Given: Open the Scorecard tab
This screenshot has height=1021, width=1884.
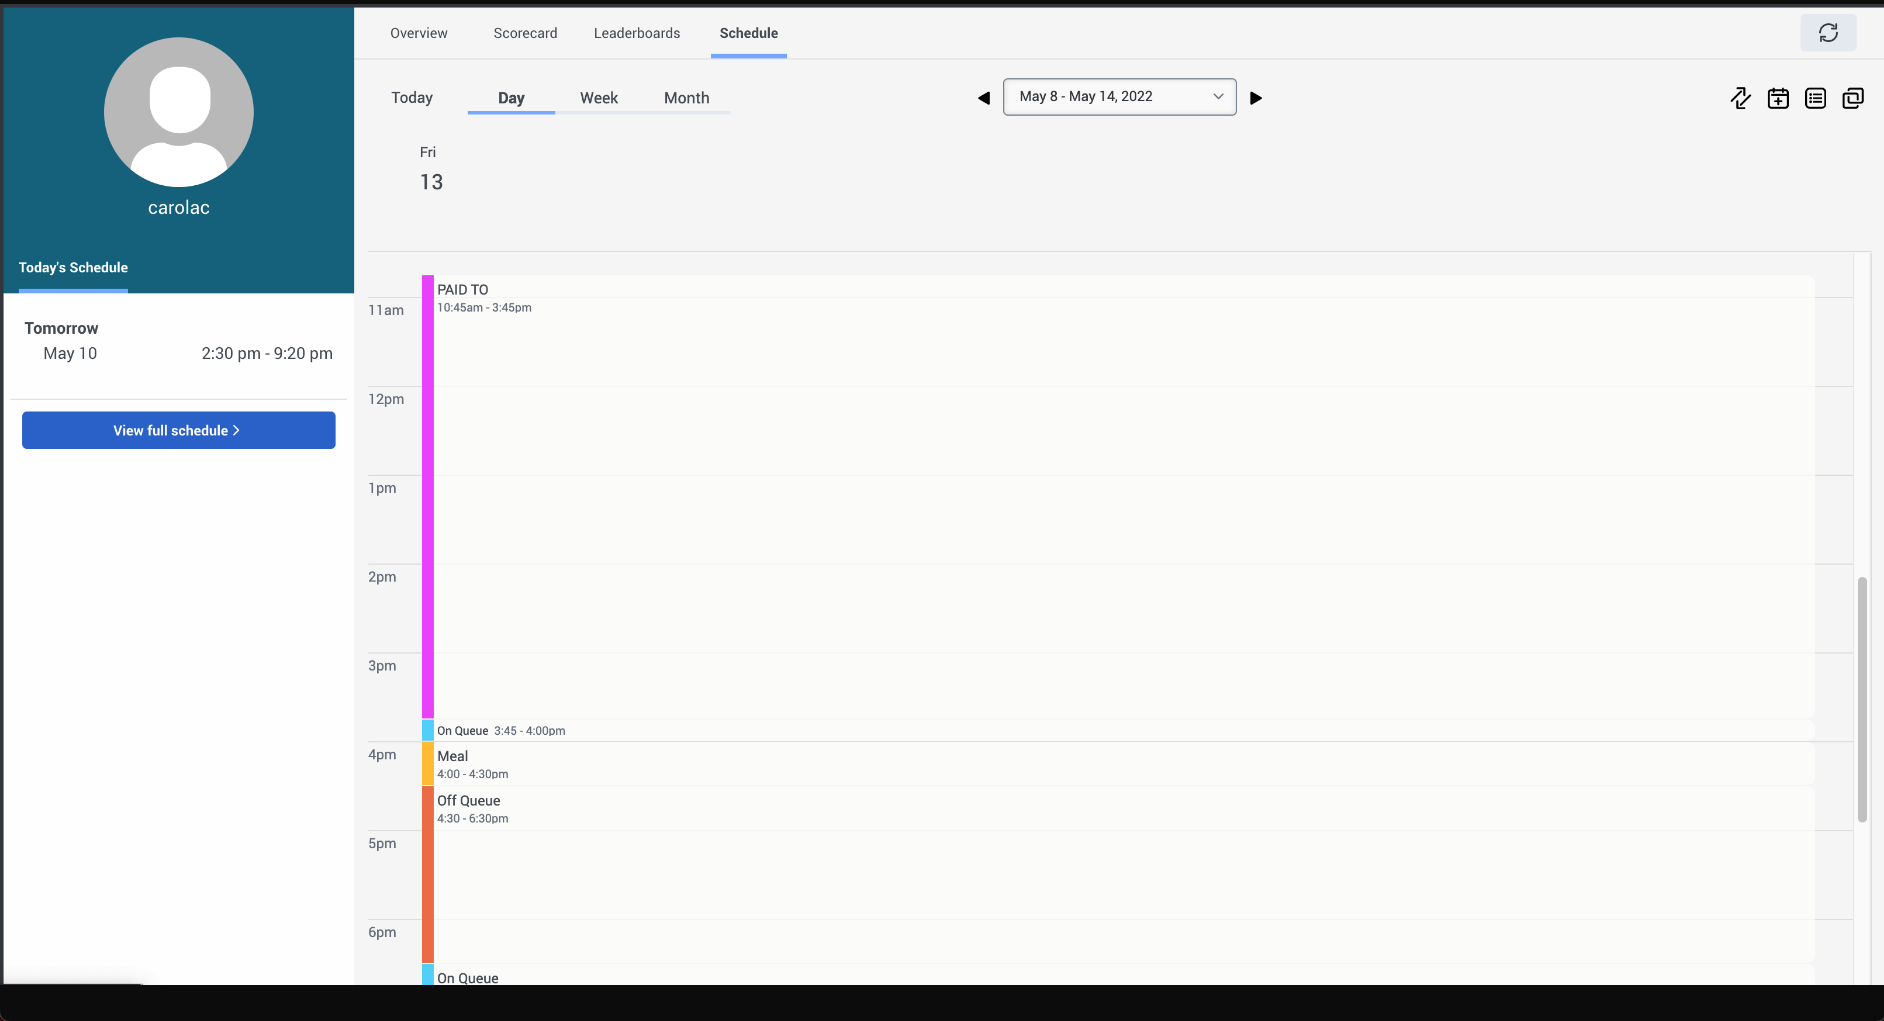Looking at the screenshot, I should pos(525,33).
